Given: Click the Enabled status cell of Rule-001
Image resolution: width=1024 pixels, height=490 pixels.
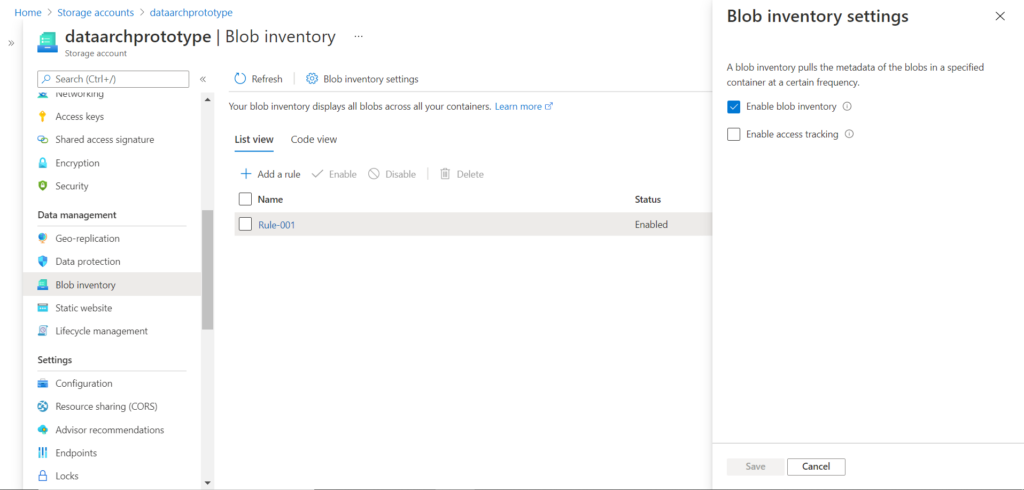Looking at the screenshot, I should click(x=651, y=224).
